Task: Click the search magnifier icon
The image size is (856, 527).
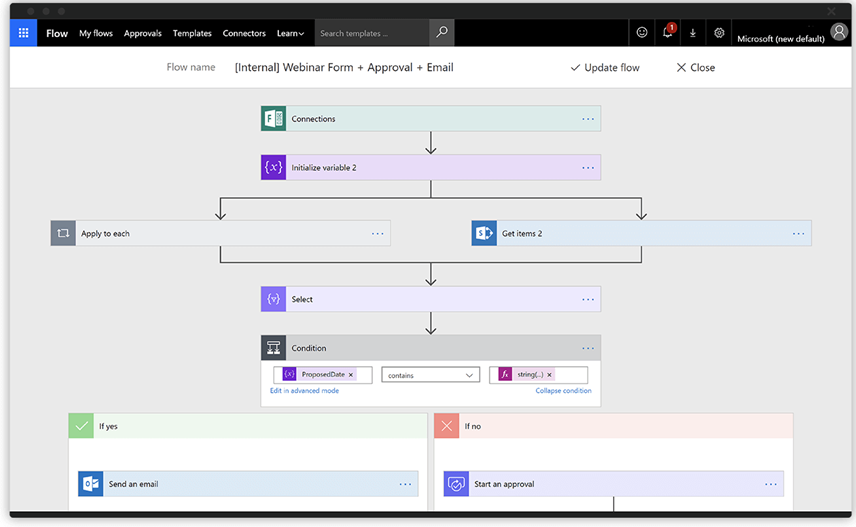Action: tap(442, 33)
